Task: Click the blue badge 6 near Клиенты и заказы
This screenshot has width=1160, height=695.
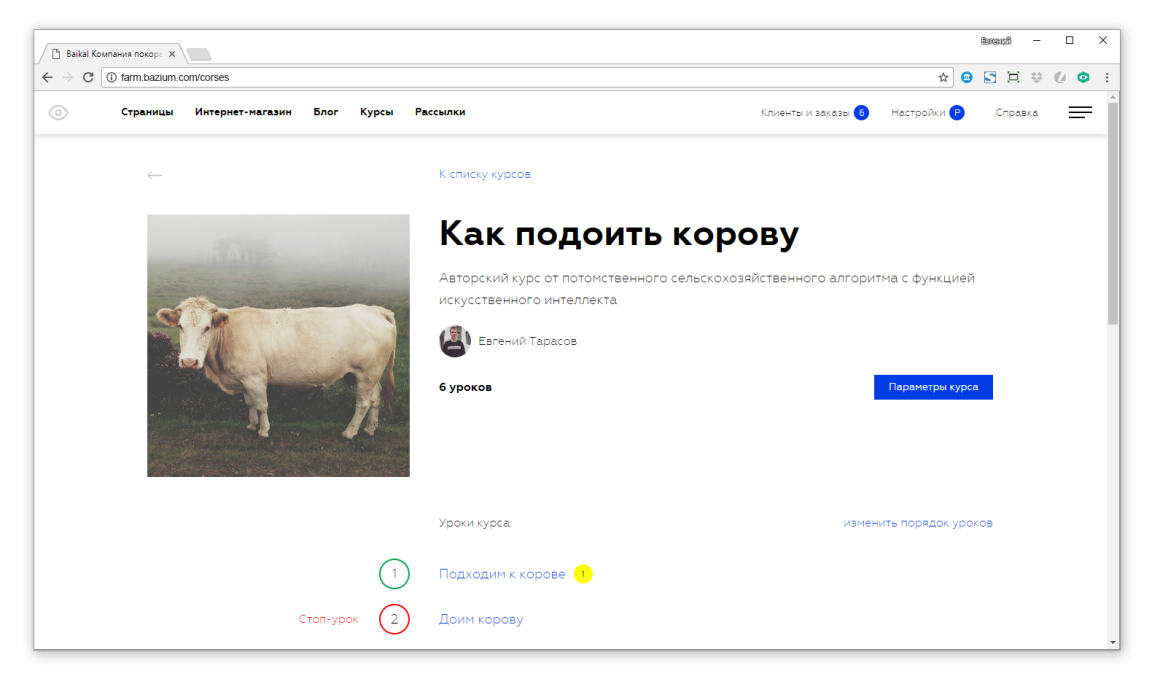Action: (861, 113)
